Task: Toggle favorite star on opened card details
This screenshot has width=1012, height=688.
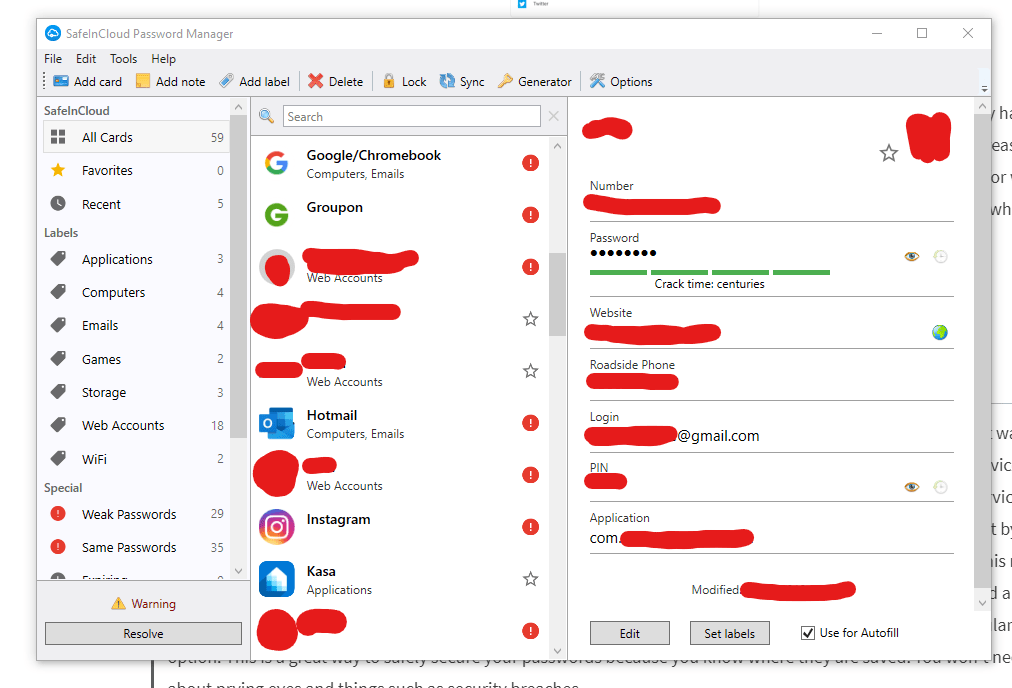Action: (x=889, y=153)
